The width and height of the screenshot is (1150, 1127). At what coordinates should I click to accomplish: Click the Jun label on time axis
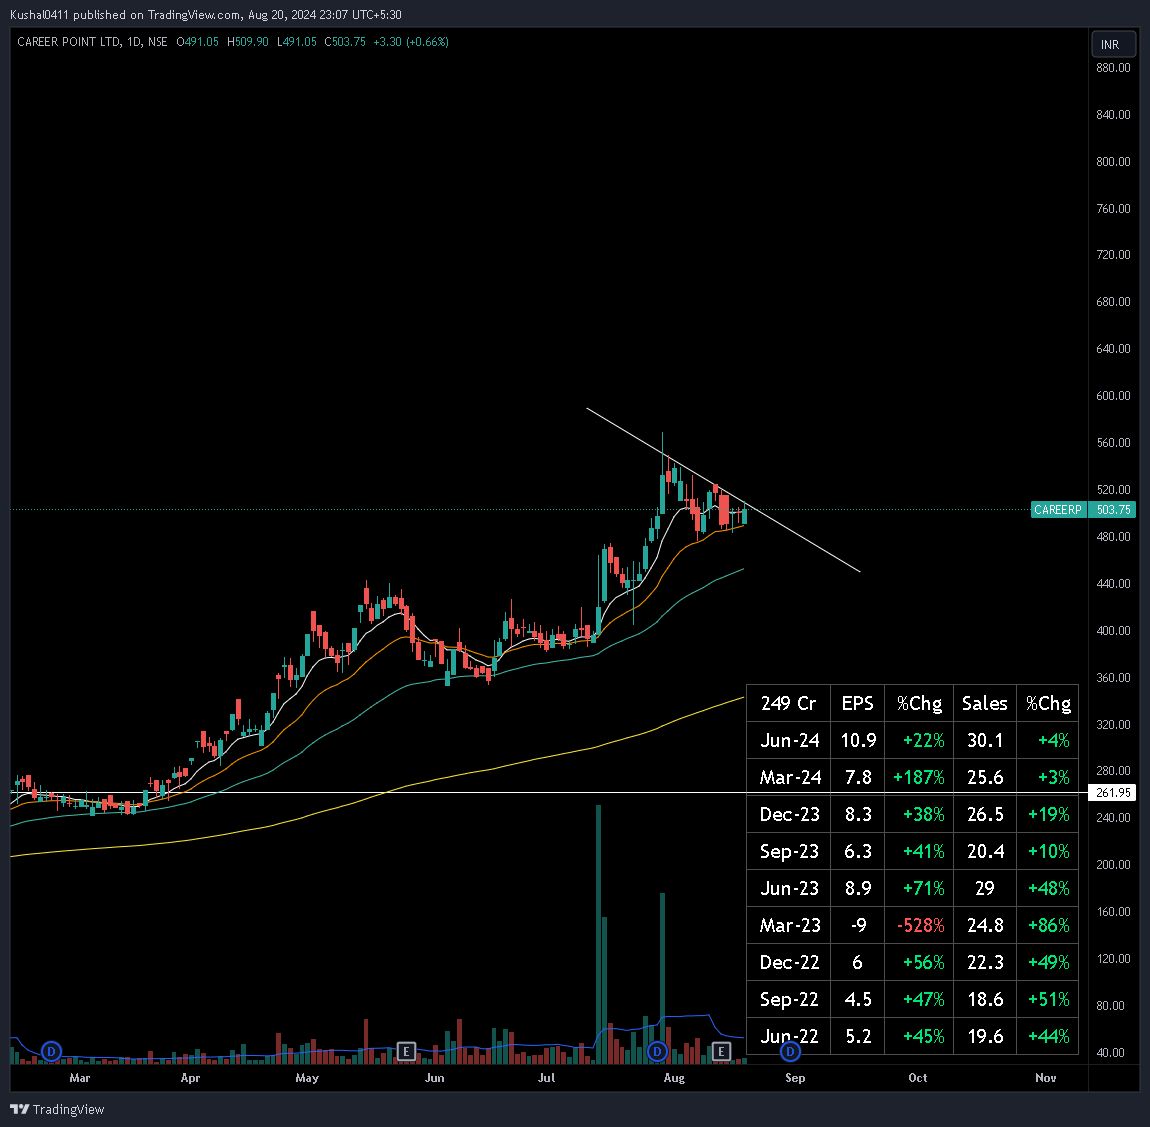pos(434,1078)
